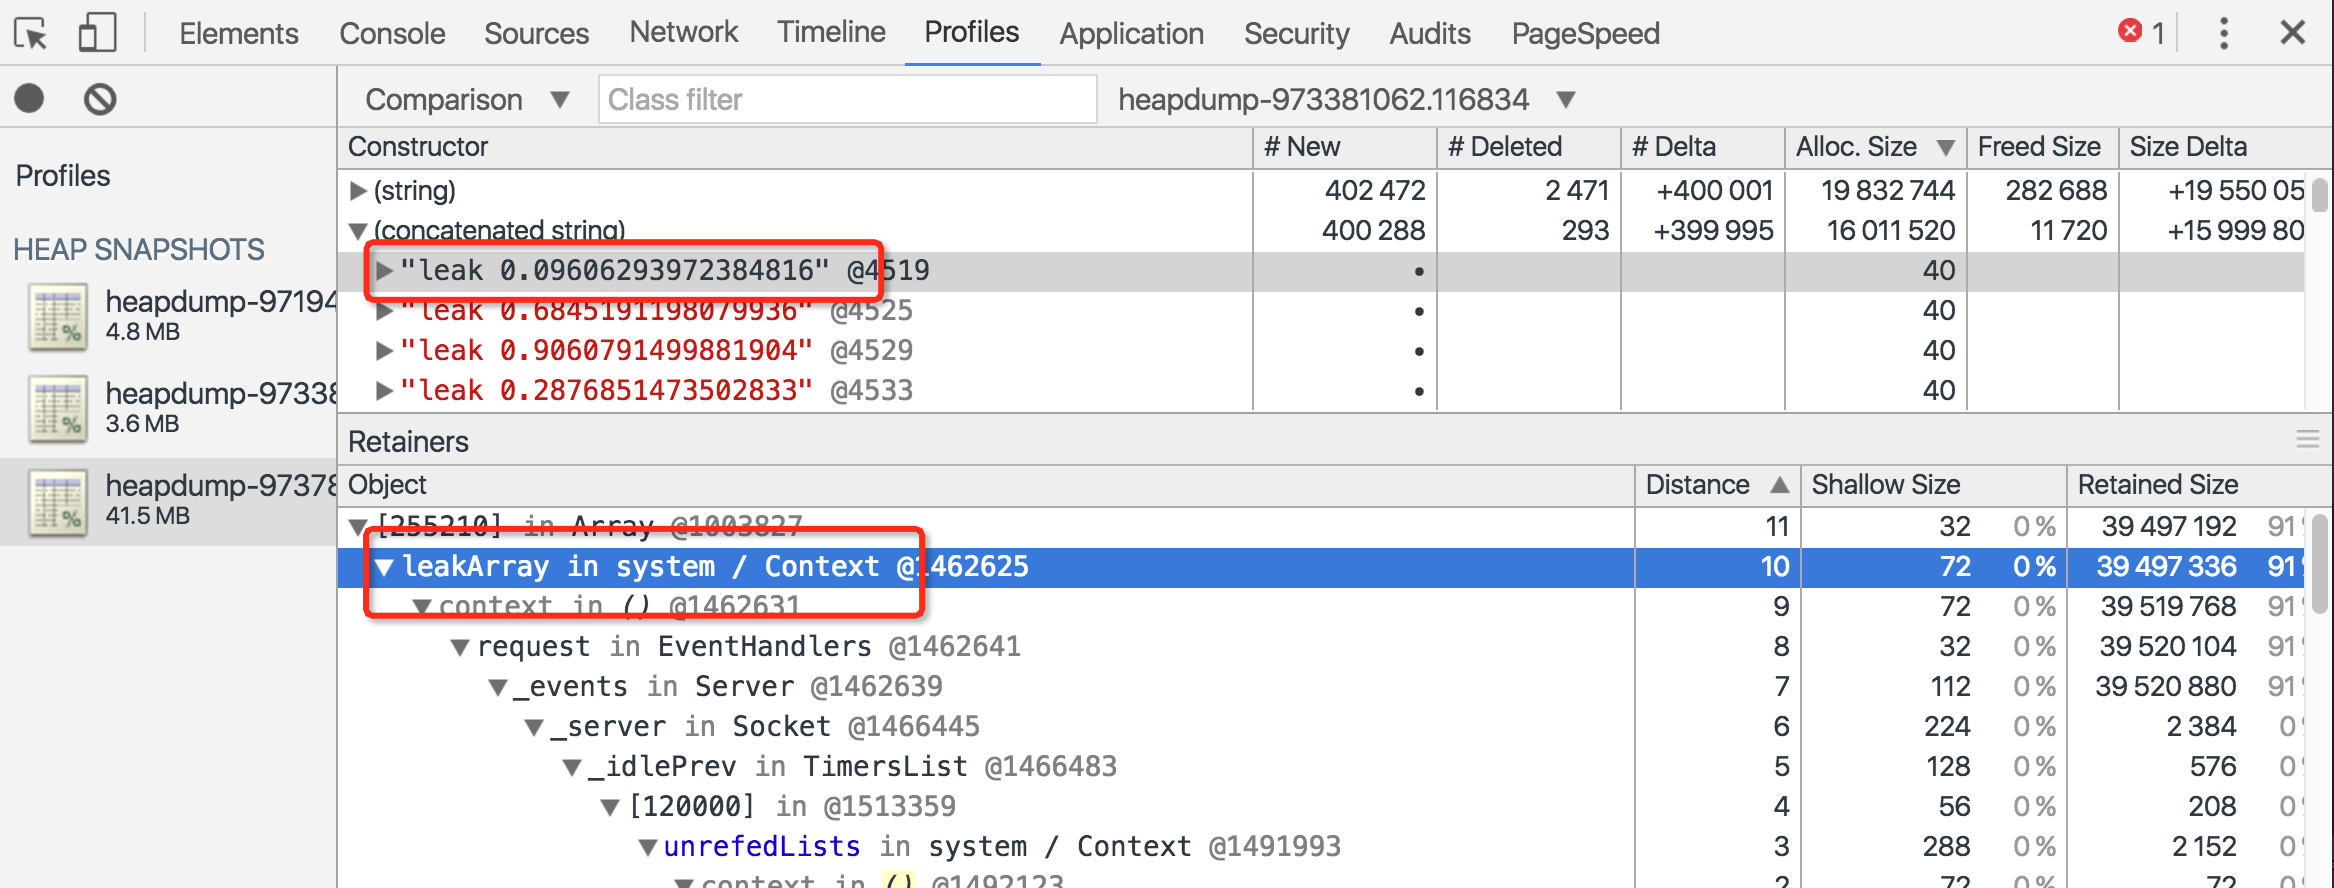Viewport: 2334px width, 888px height.
Task: Open the Security tab
Action: point(1296,33)
